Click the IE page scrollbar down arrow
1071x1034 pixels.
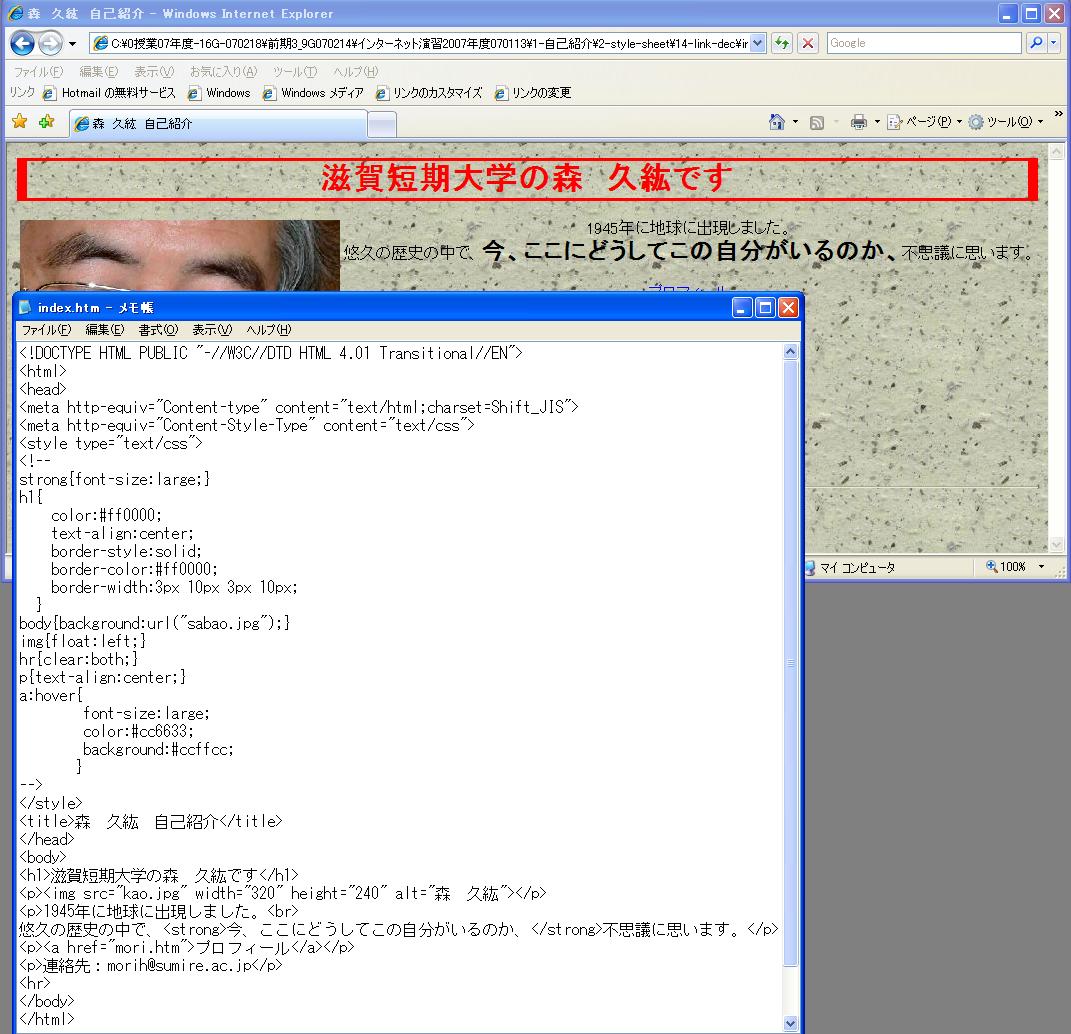pyautogui.click(x=1057, y=544)
